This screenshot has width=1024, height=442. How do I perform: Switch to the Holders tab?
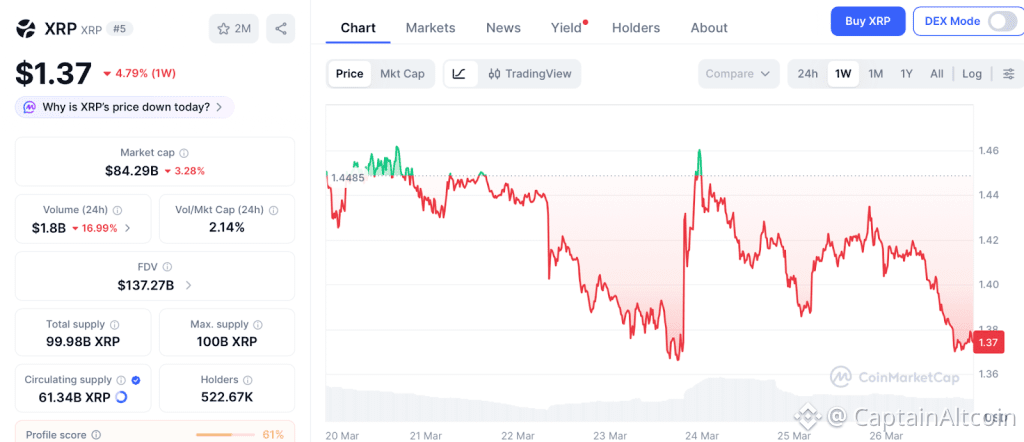(636, 28)
